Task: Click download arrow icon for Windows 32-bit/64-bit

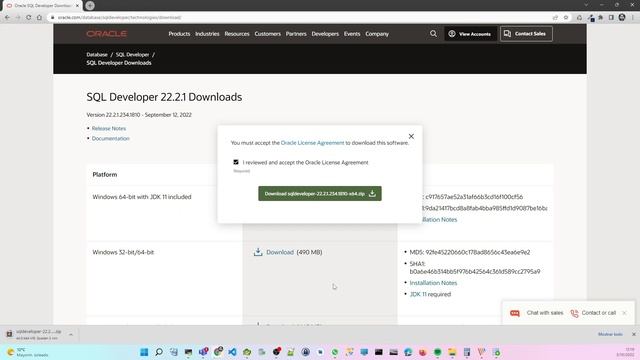Action: tap(258, 252)
